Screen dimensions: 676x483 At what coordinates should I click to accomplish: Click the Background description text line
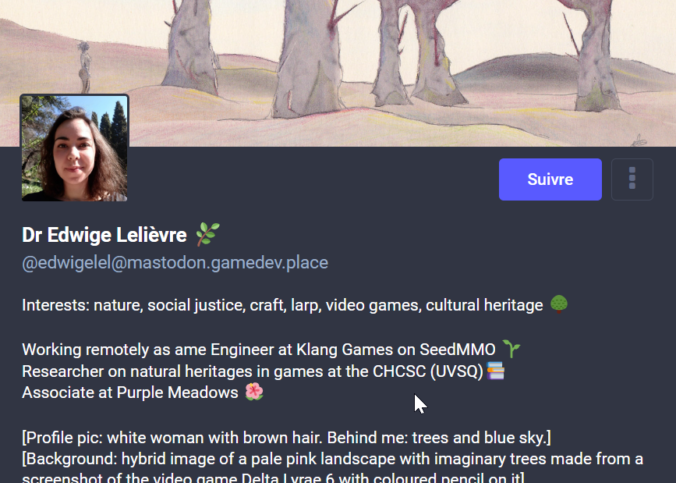pyautogui.click(x=332, y=459)
